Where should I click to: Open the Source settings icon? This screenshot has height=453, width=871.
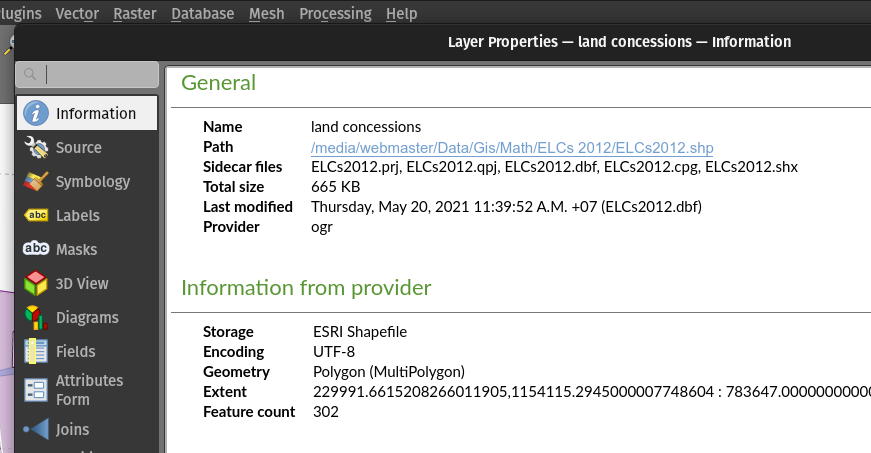pos(36,148)
